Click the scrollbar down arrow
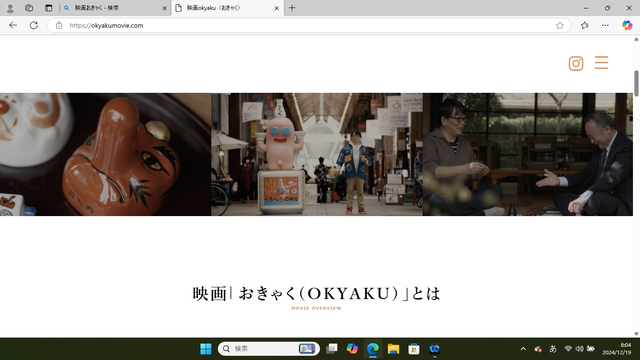 (636, 334)
